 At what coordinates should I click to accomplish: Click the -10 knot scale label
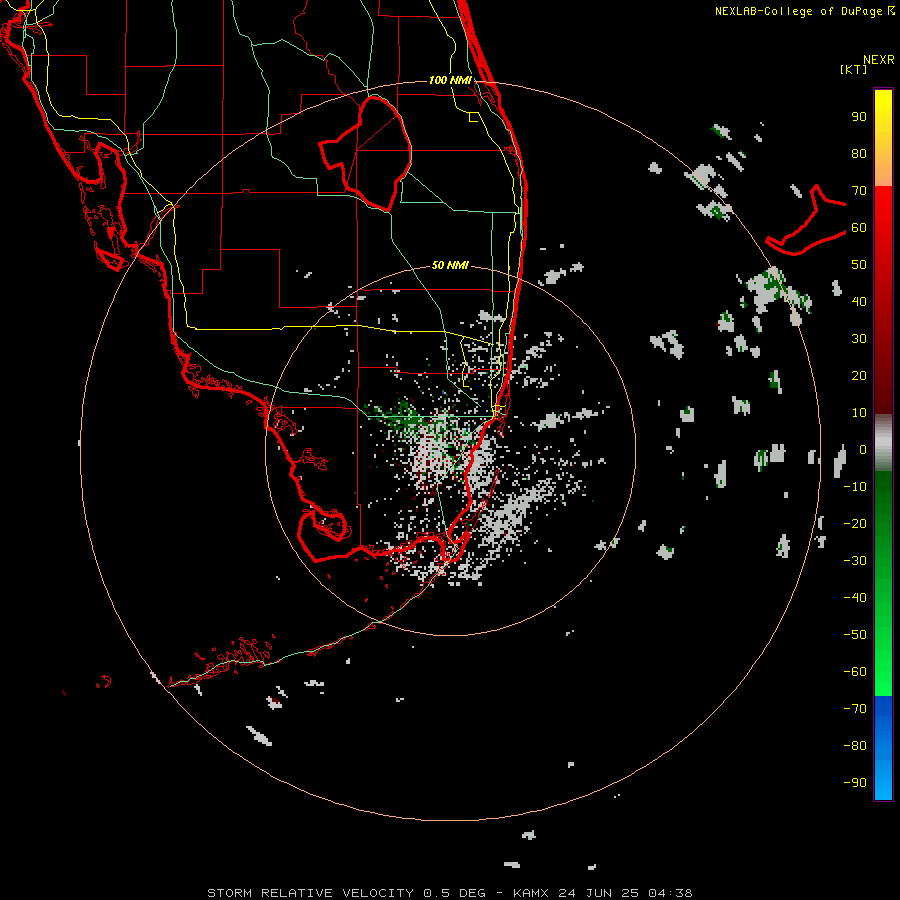(855, 487)
